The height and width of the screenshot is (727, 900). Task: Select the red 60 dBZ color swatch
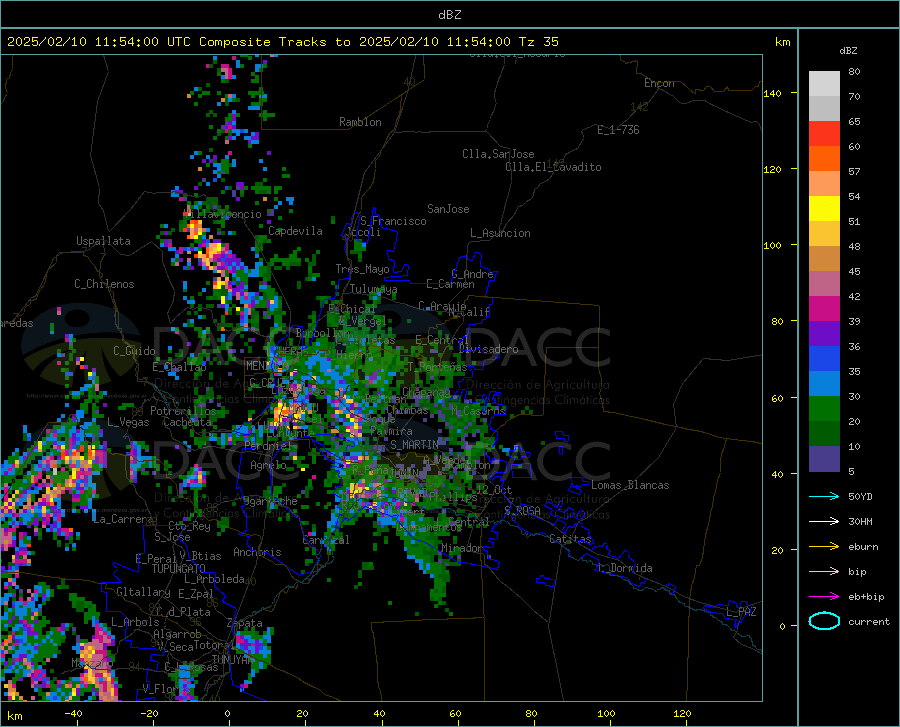(x=824, y=134)
